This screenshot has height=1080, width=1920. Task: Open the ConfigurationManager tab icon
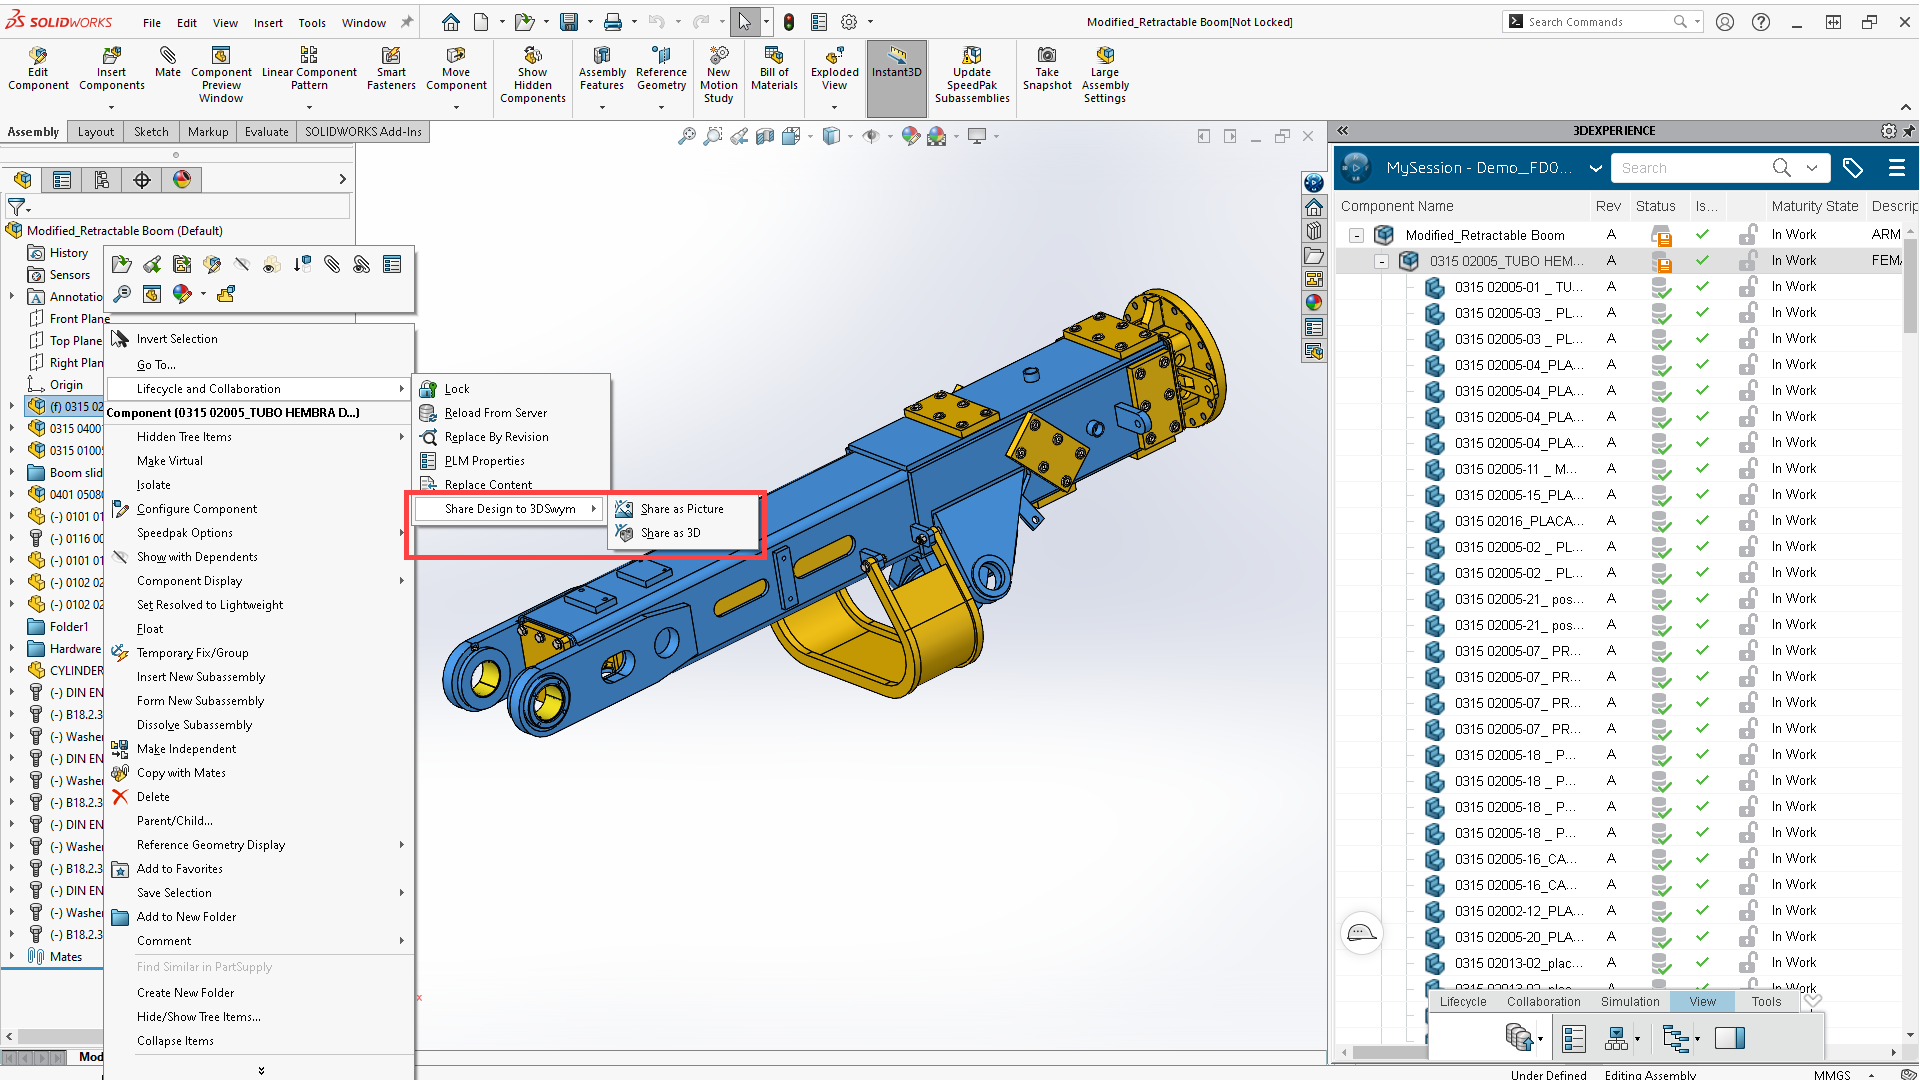coord(102,180)
